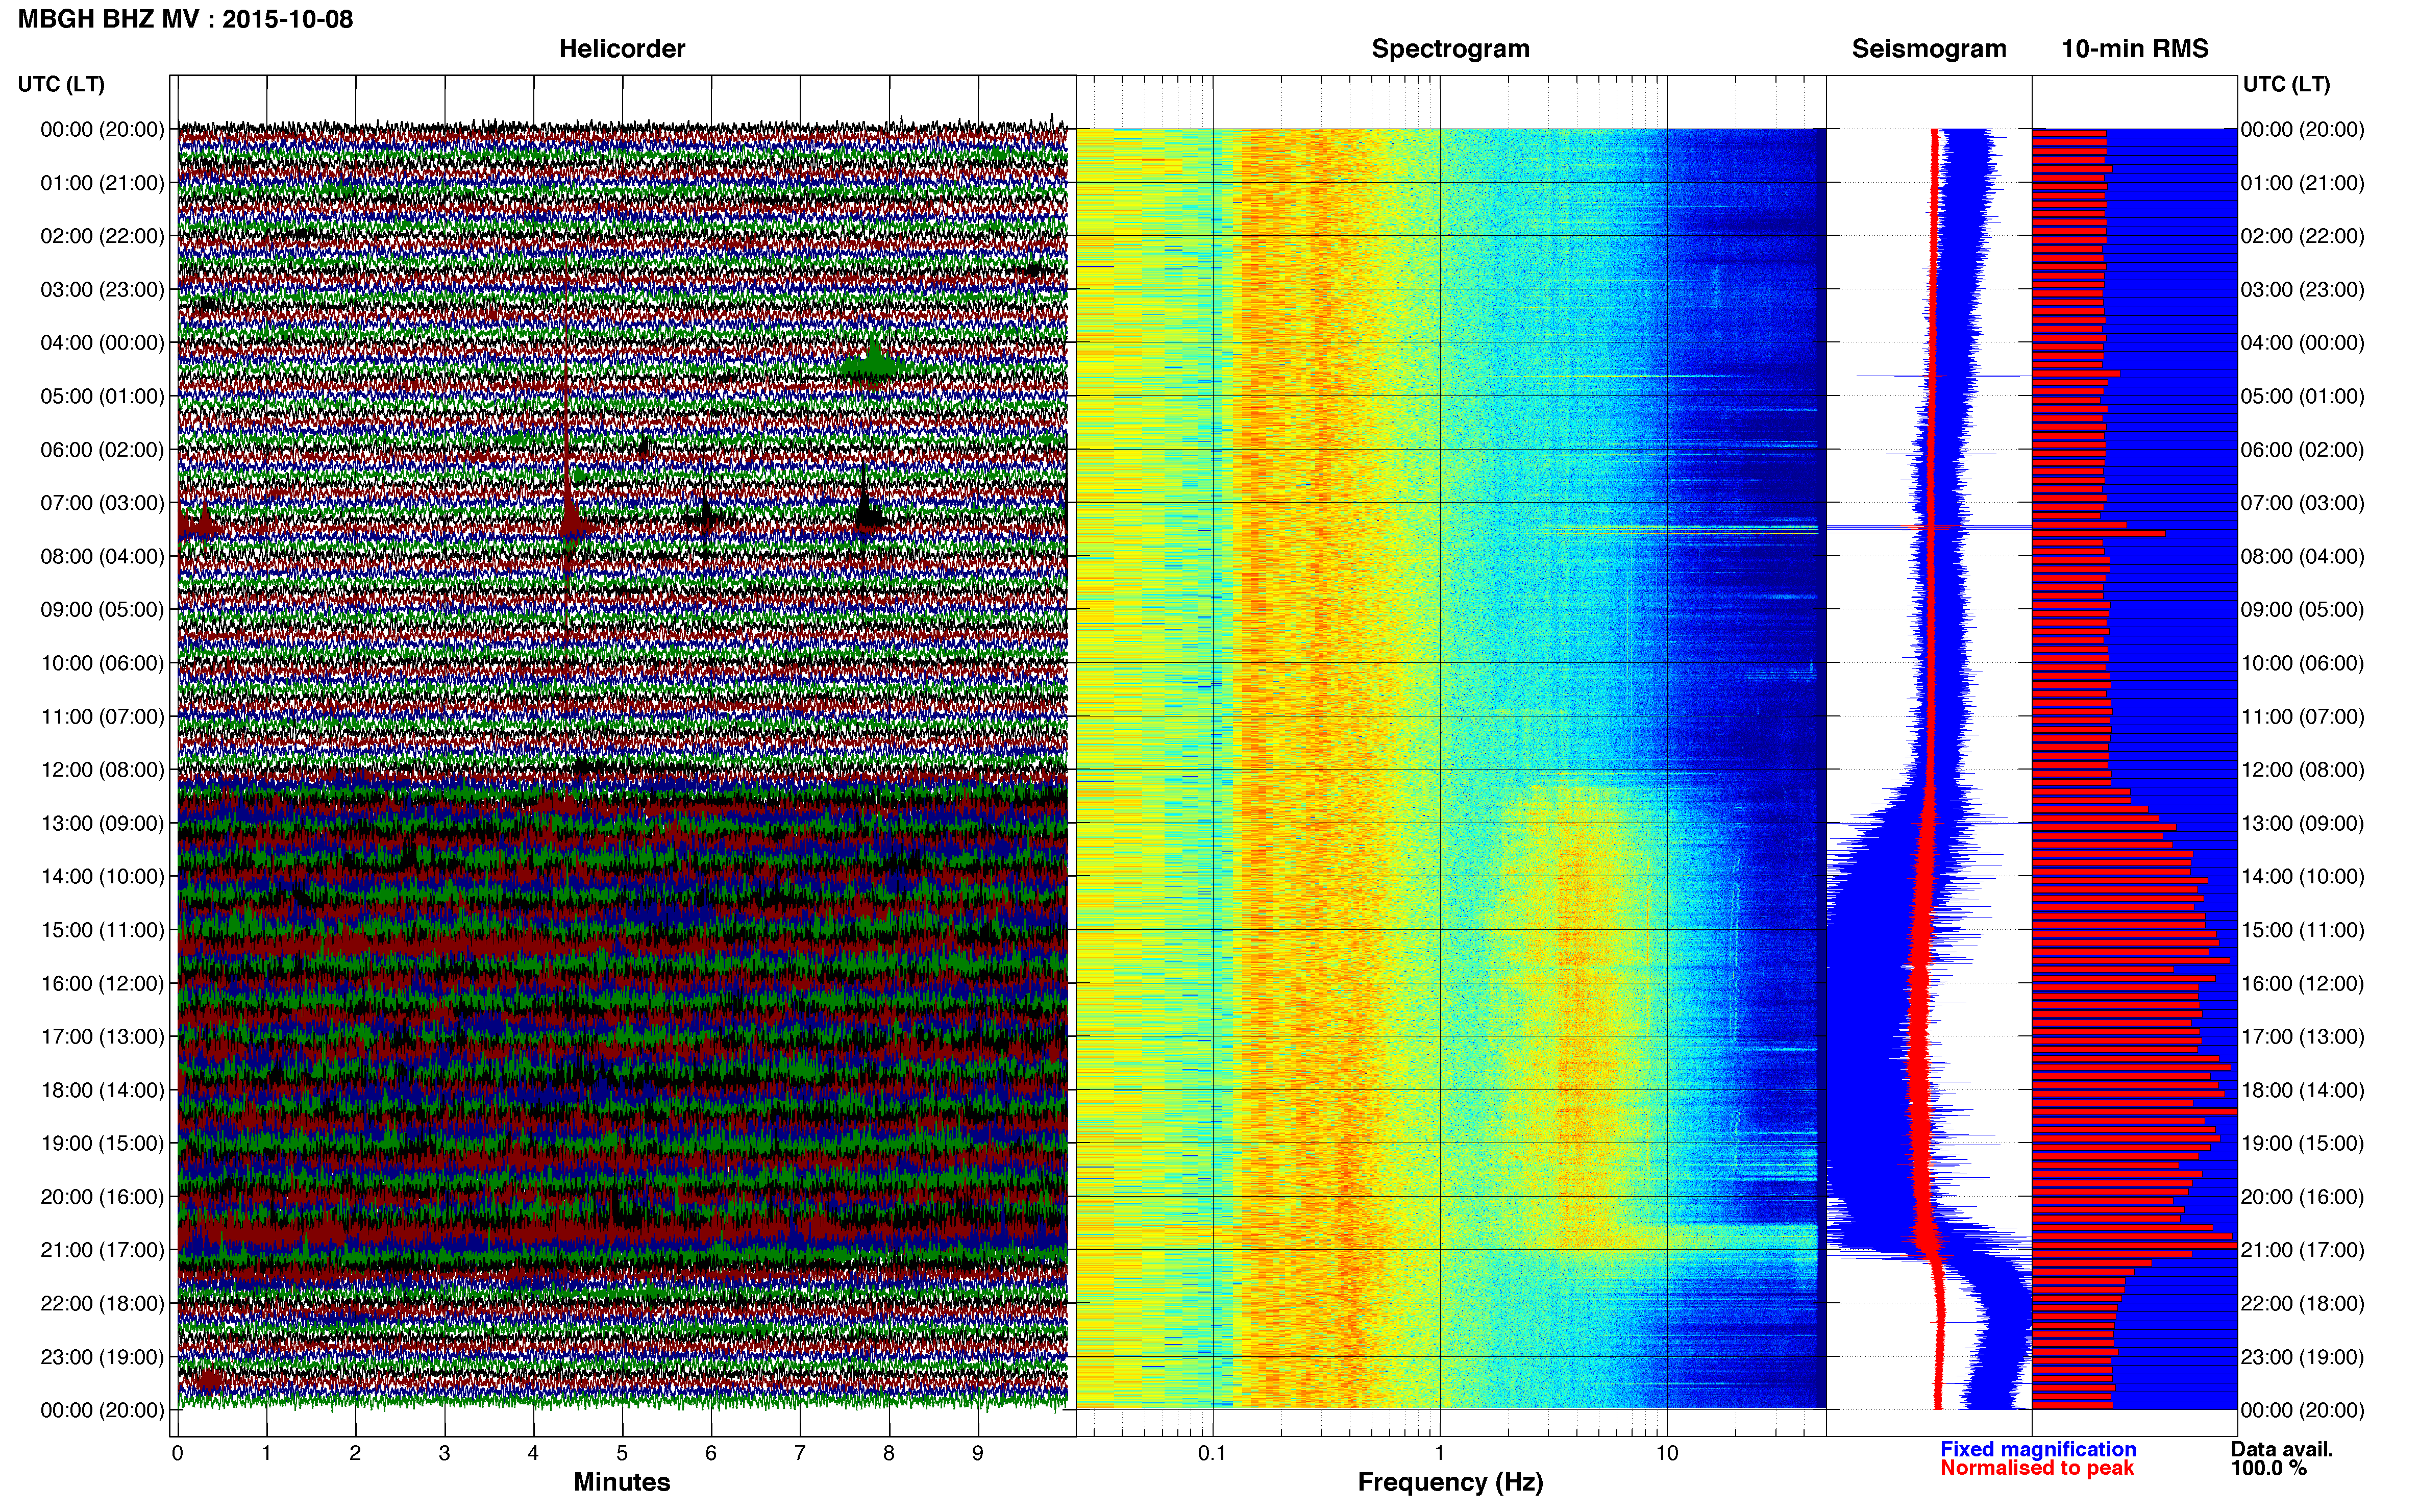Click the '10' frequency tick label

click(1667, 1453)
